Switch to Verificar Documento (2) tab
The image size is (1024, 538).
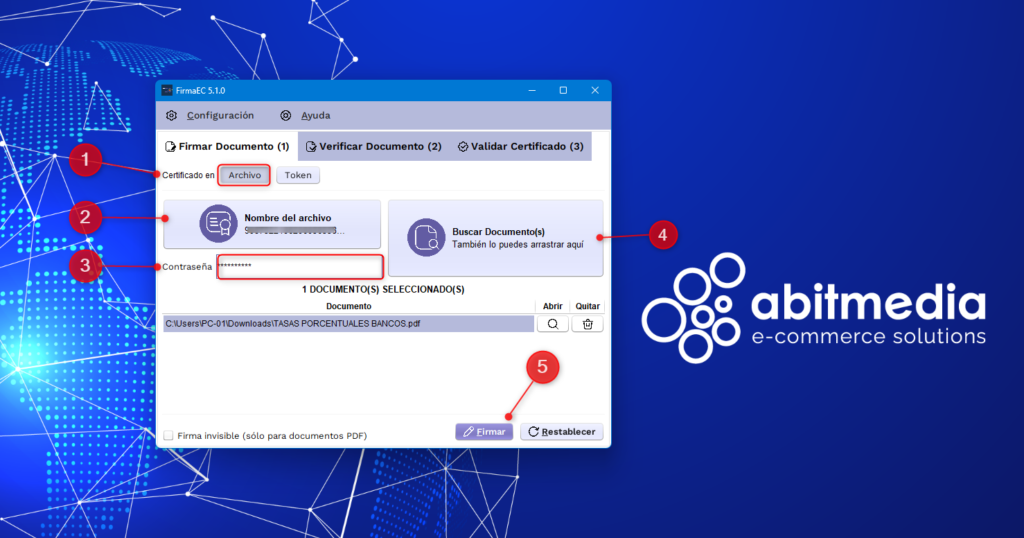click(374, 146)
